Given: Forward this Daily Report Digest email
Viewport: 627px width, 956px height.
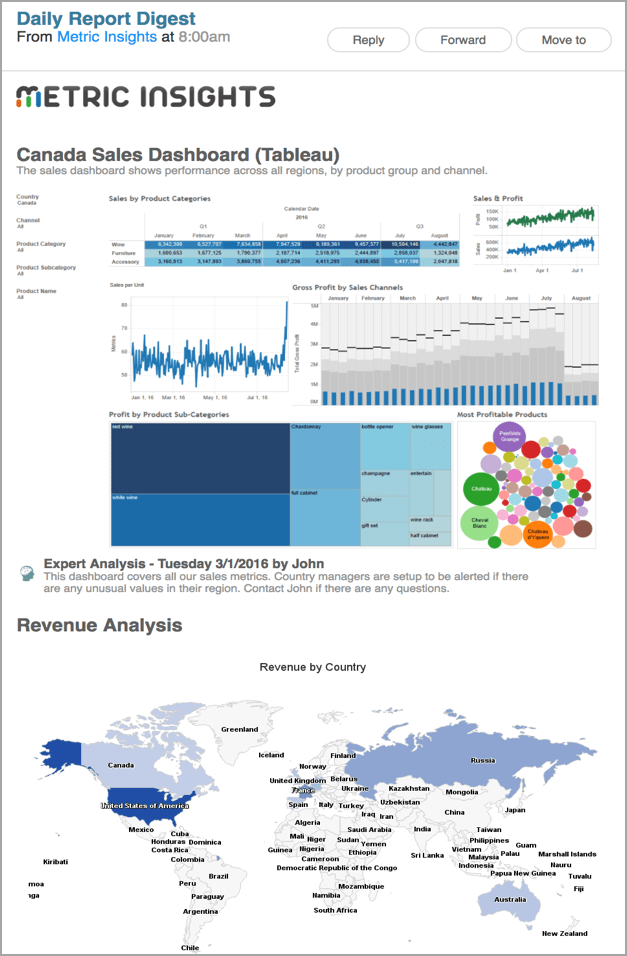Looking at the screenshot, I should click(x=463, y=40).
